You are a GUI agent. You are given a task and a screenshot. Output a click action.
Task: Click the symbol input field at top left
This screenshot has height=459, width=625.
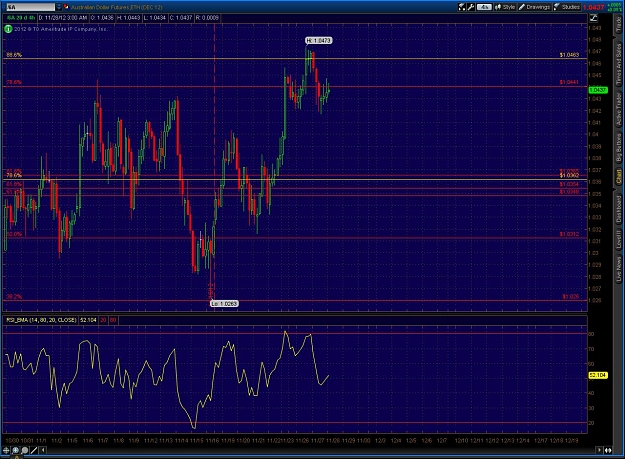30,7
